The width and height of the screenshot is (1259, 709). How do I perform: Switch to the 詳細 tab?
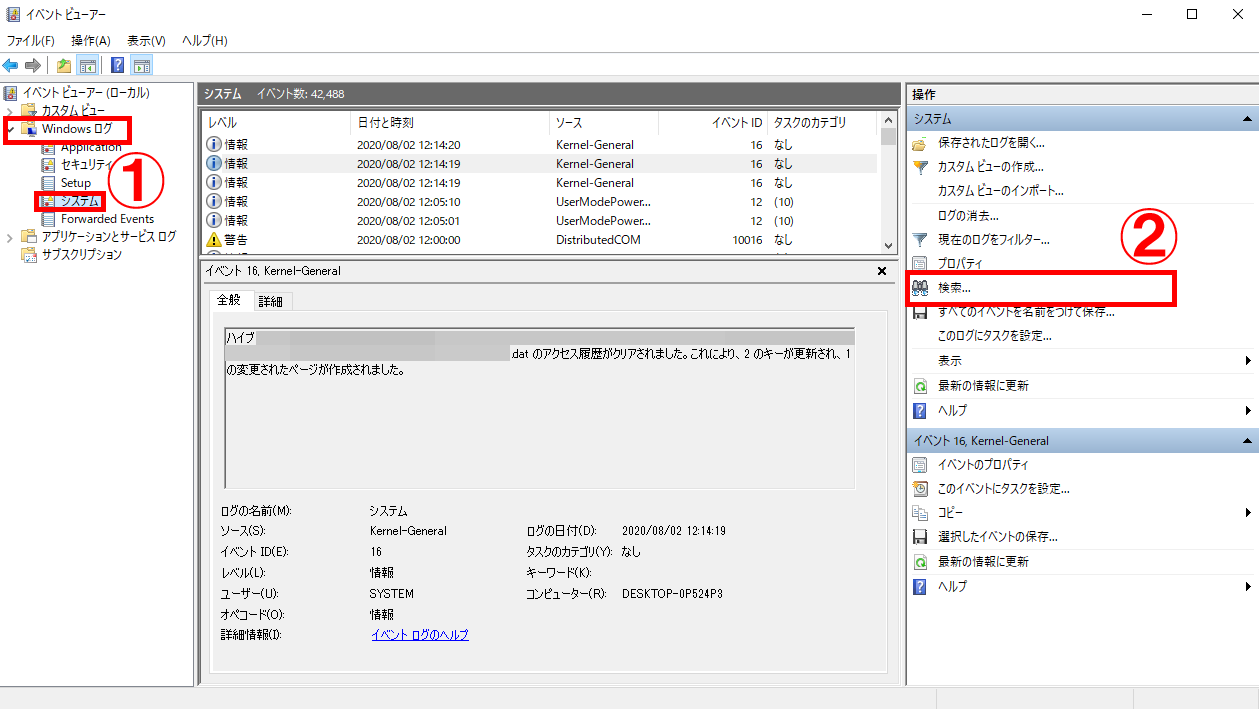click(270, 301)
